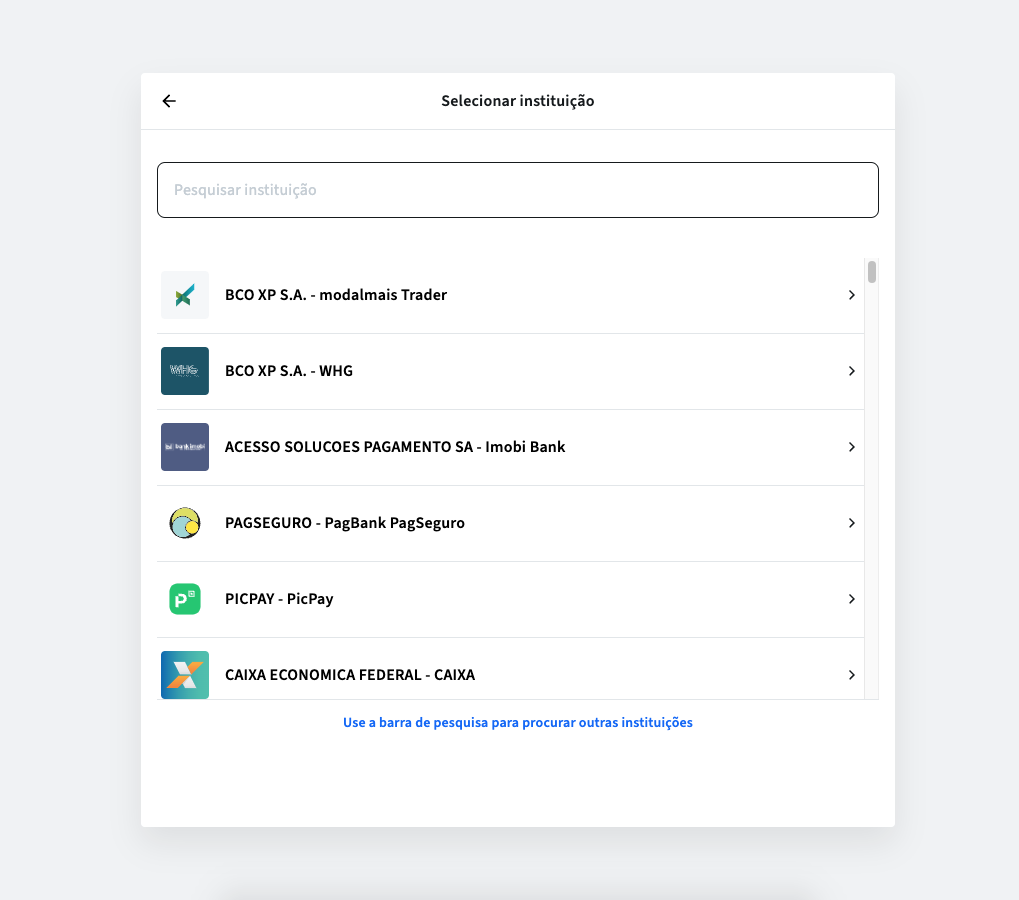Click the institution list scrollbar thumb
The image size is (1019, 900).
point(872,272)
